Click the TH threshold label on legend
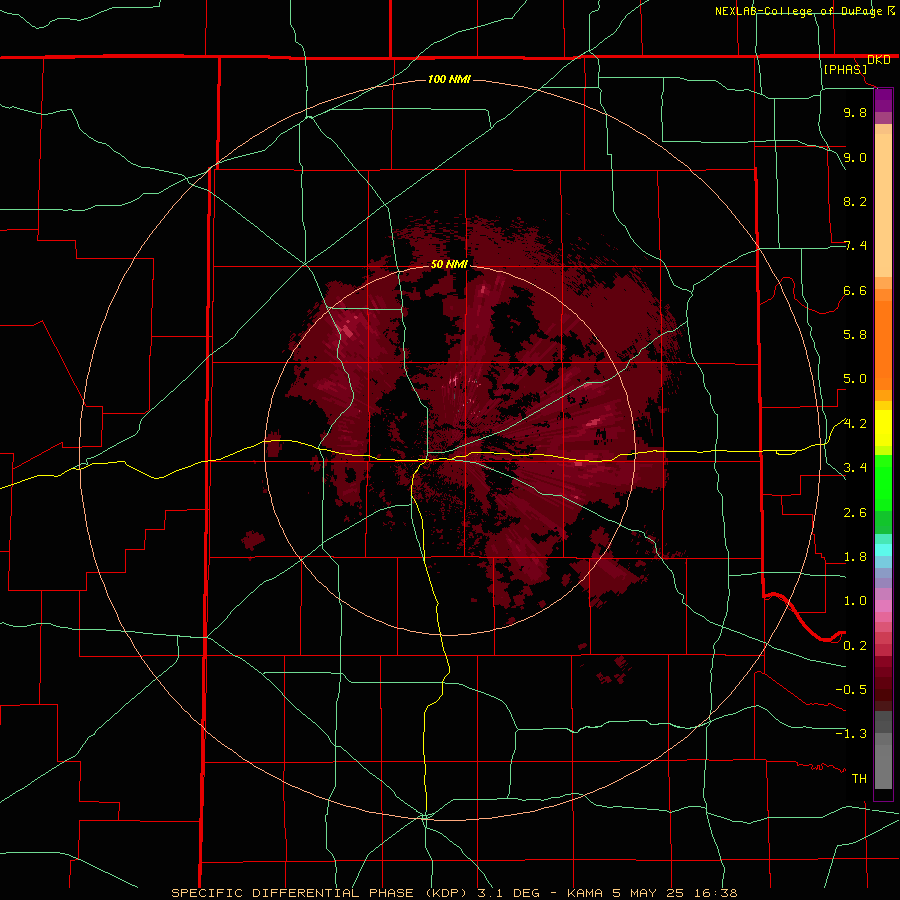Screen dimensions: 900x900 [x=859, y=779]
